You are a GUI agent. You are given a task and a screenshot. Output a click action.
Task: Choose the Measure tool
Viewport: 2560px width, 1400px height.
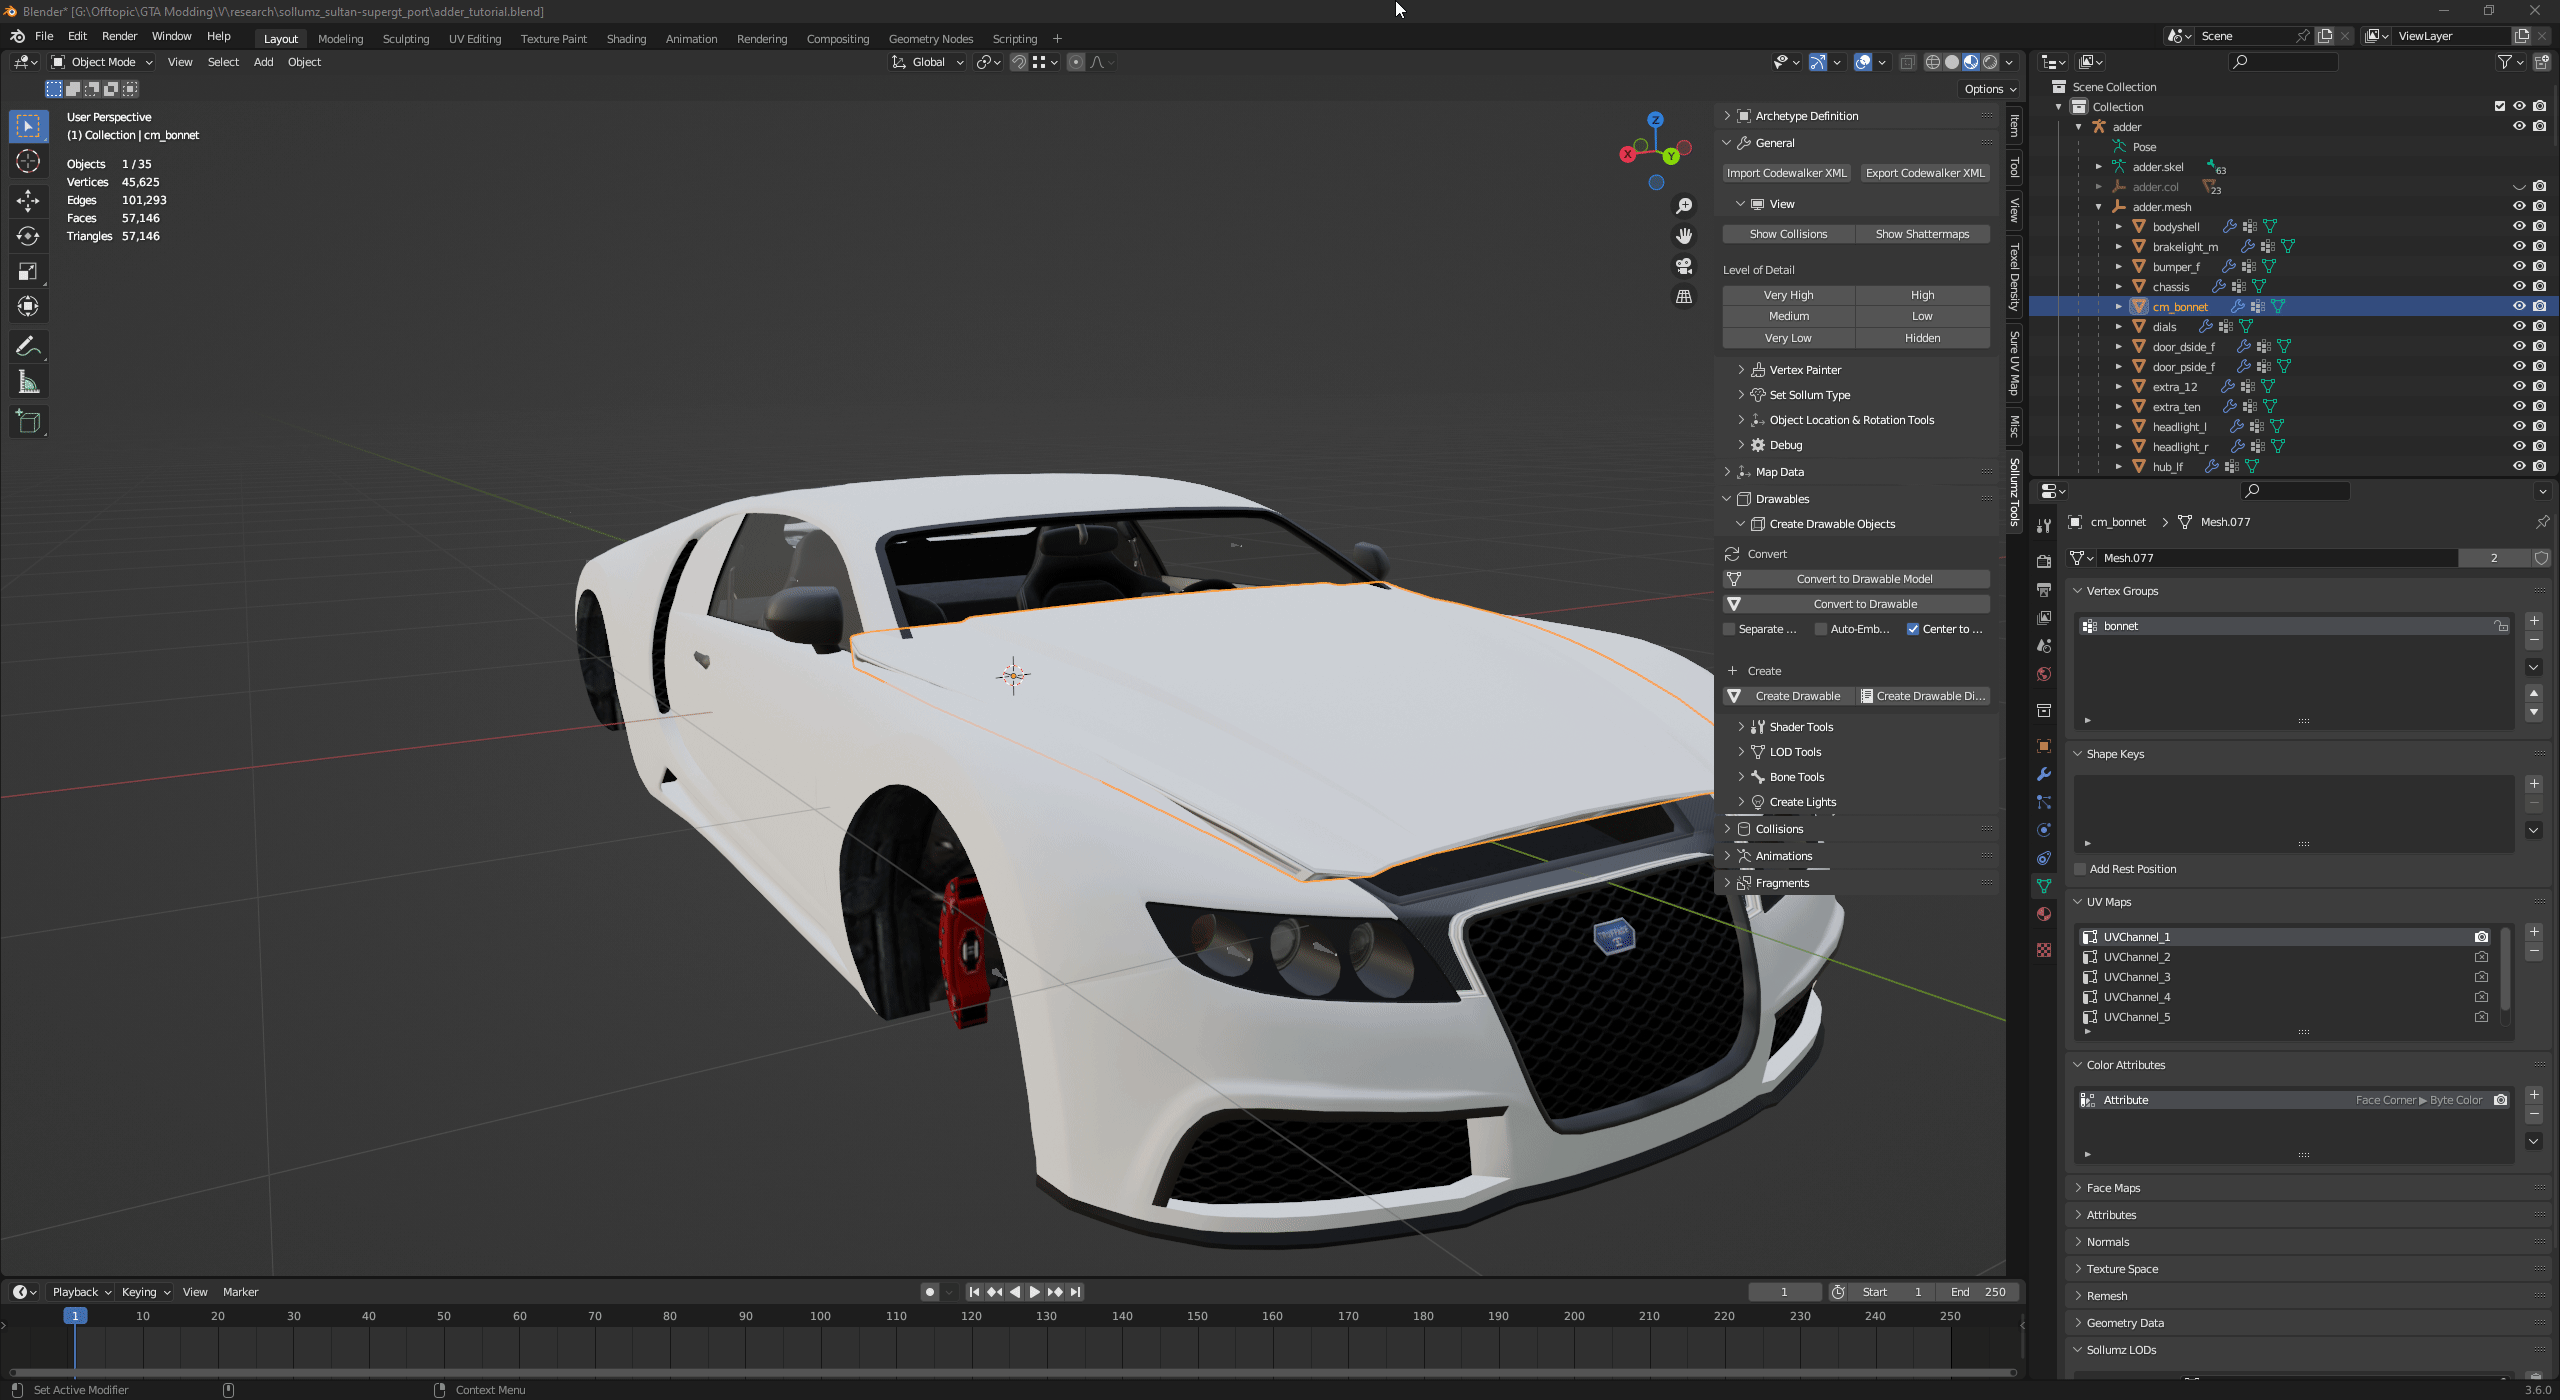28,382
